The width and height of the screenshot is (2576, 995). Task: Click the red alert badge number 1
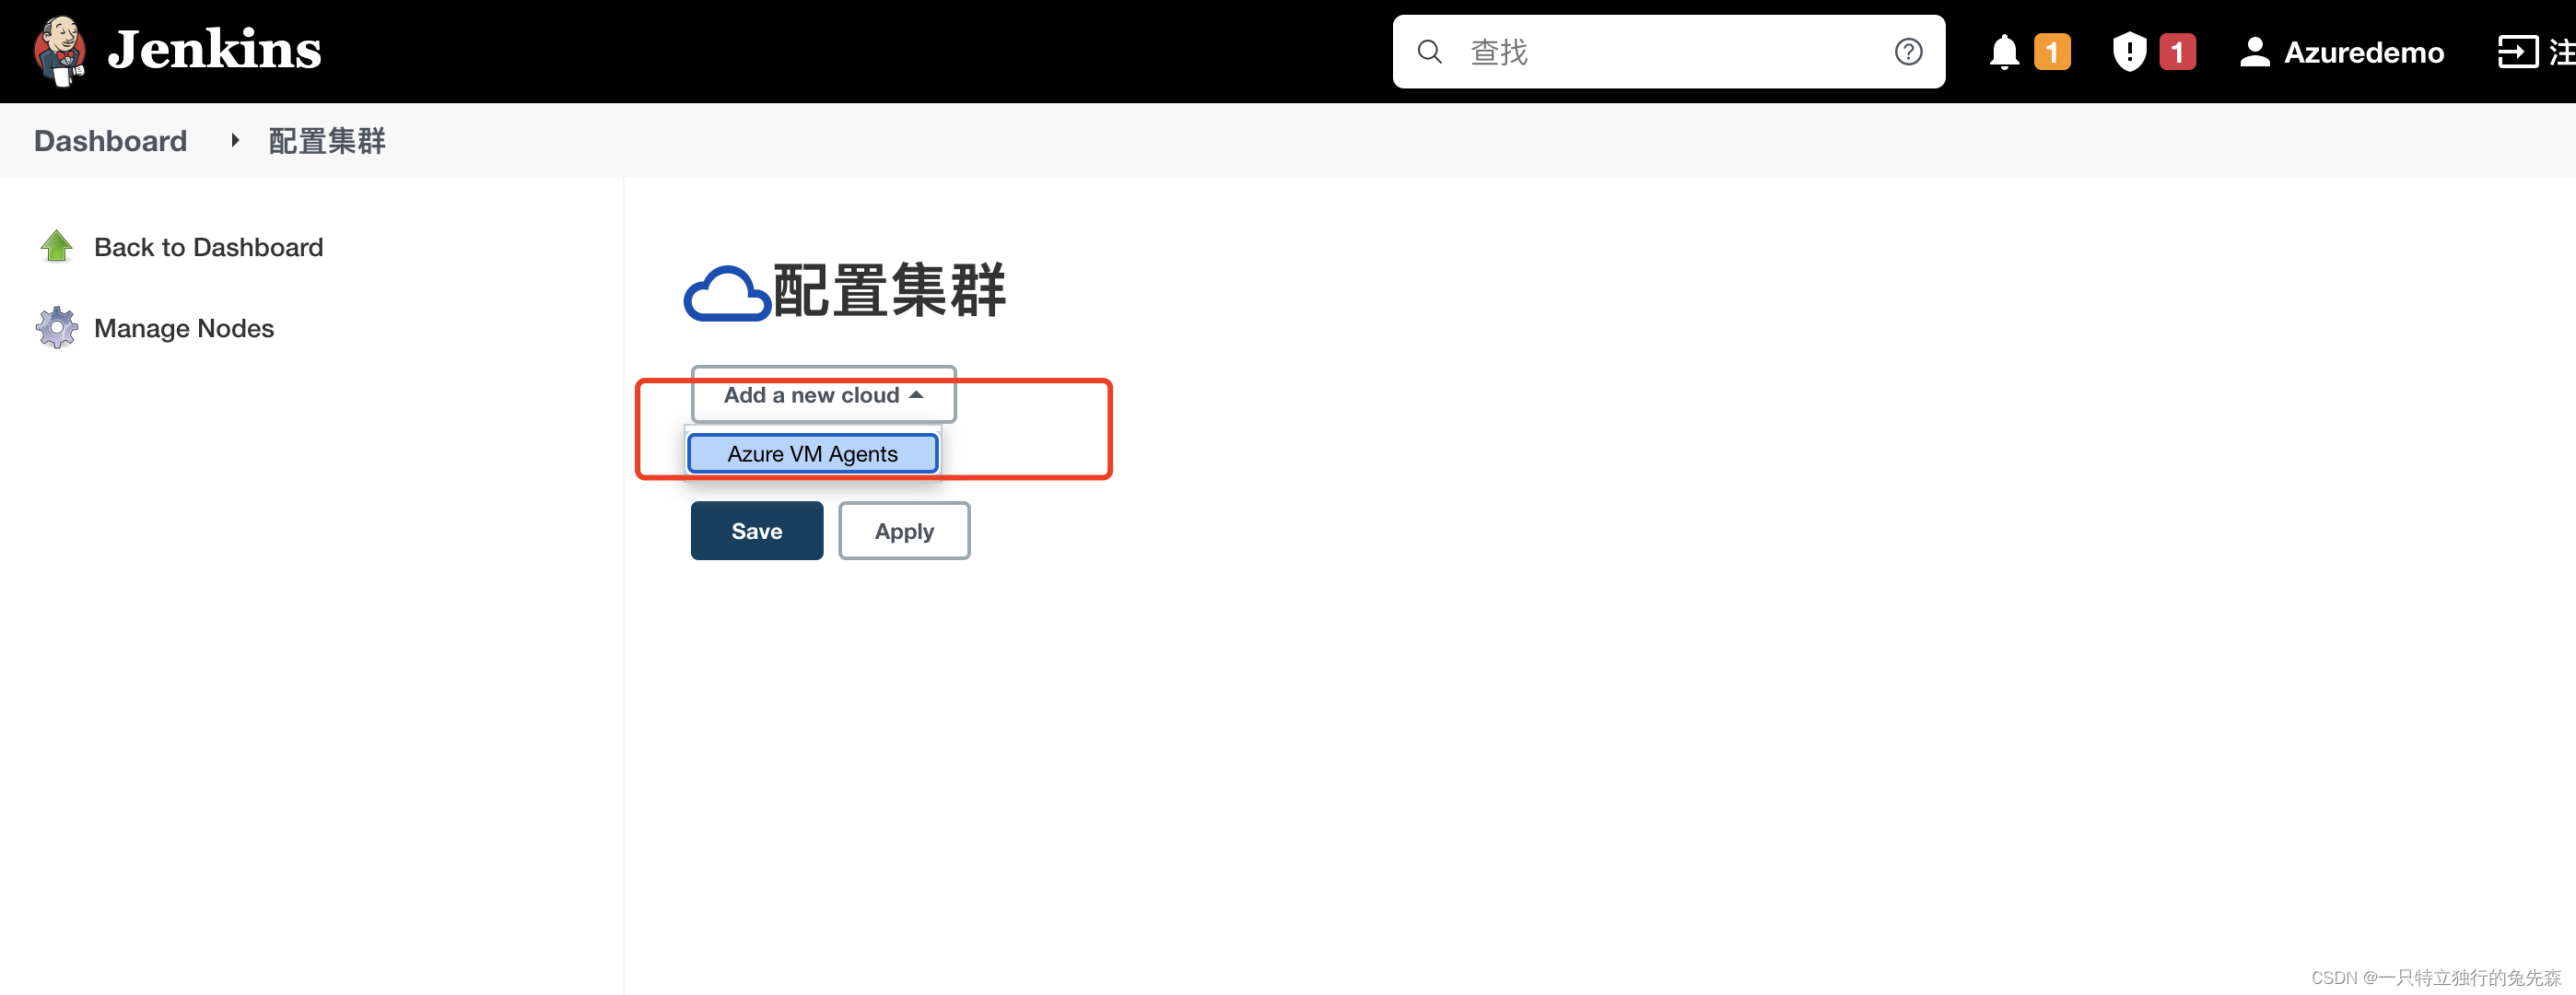[2172, 49]
